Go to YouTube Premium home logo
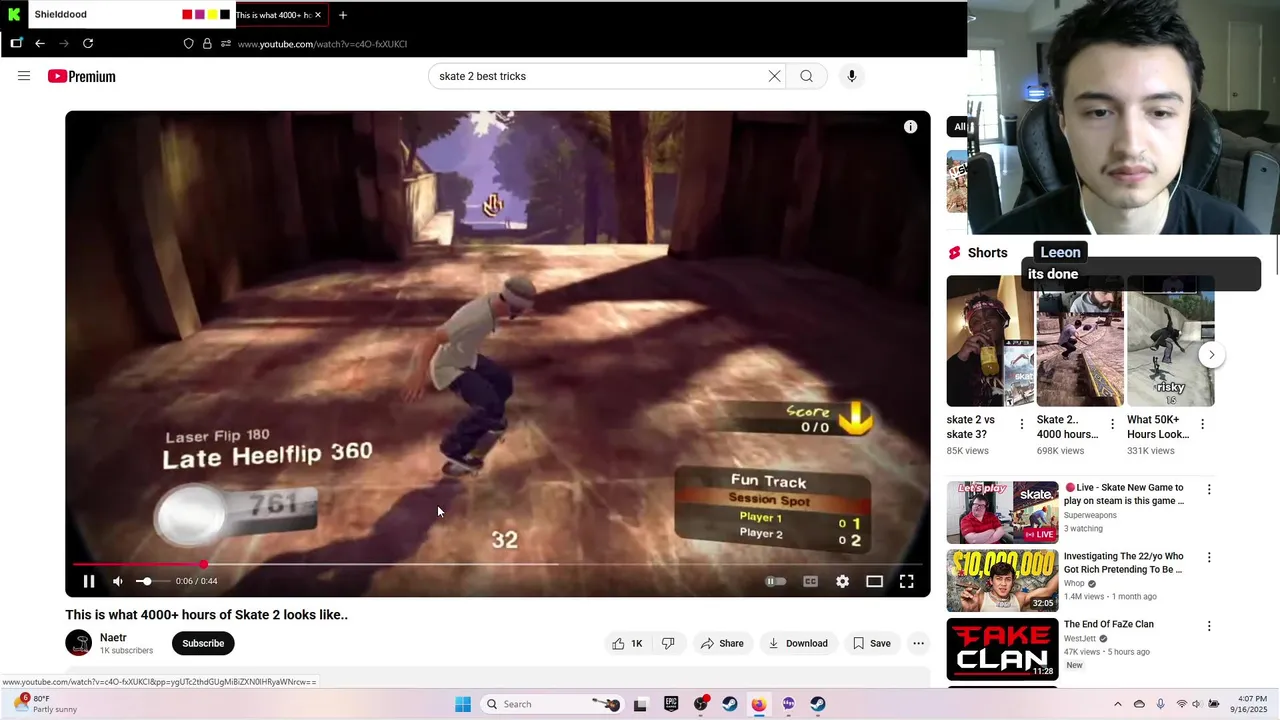The height and width of the screenshot is (720, 1280). pos(81,76)
